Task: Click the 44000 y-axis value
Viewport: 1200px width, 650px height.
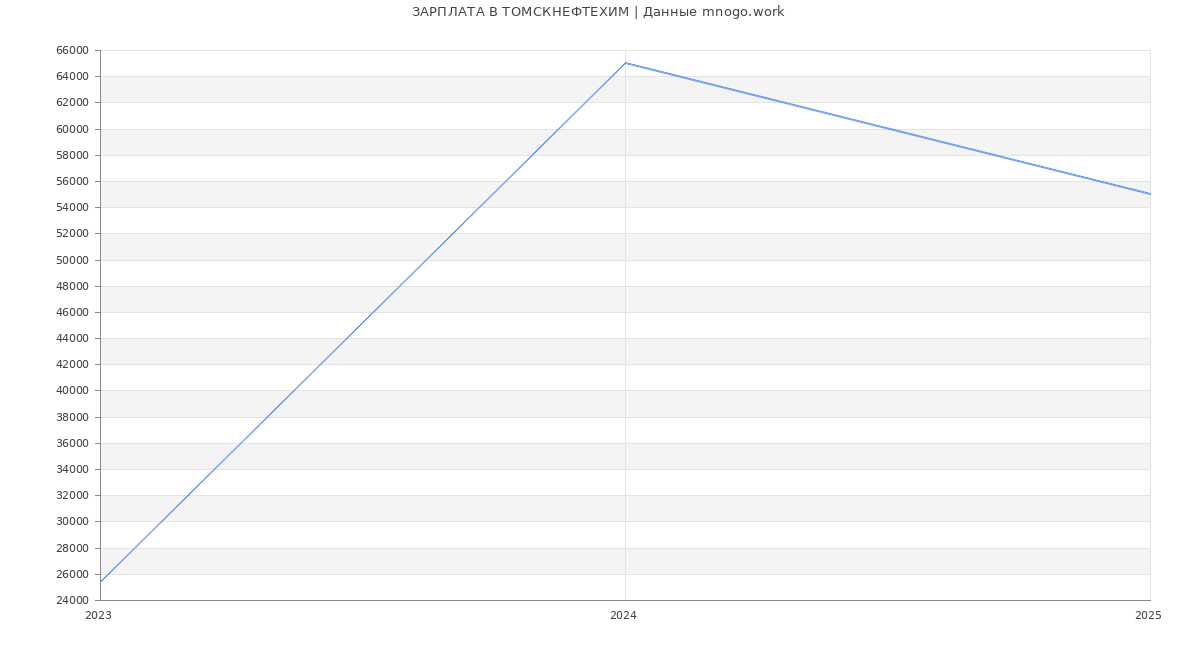Action: click(72, 339)
